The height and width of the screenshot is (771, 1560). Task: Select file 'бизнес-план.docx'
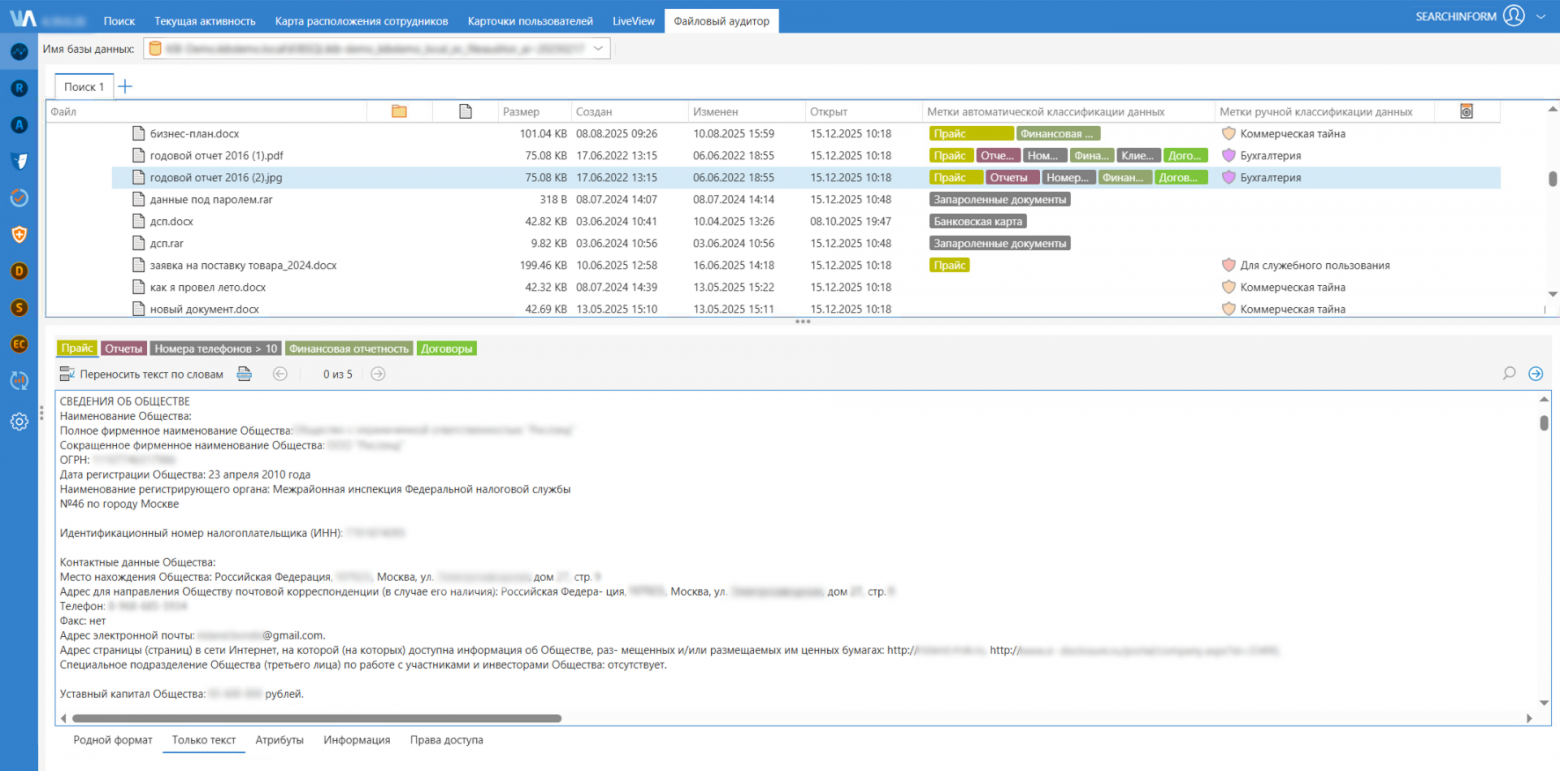(x=195, y=134)
